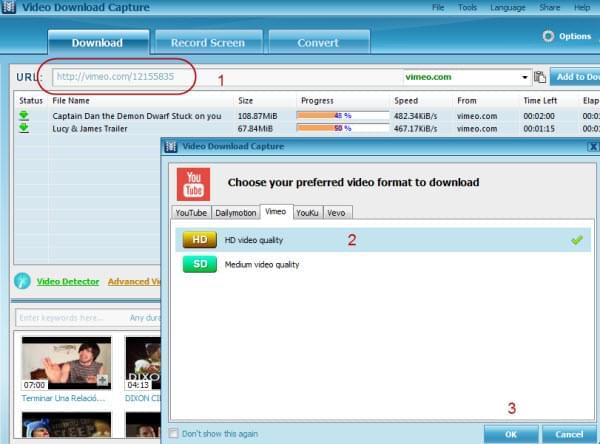Image resolution: width=600 pixels, height=444 pixels.
Task: Click the 108.87MiB size cell
Action: pyautogui.click(x=258, y=116)
